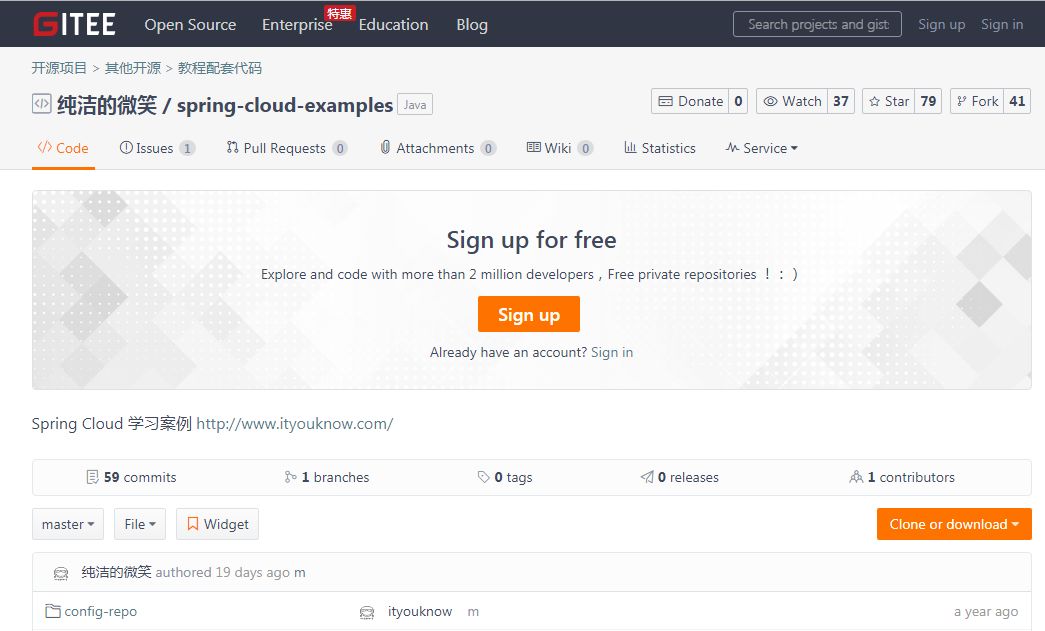This screenshot has height=631, width=1045.
Task: Go to 教程配套代码 breadcrumb
Action: coord(220,68)
